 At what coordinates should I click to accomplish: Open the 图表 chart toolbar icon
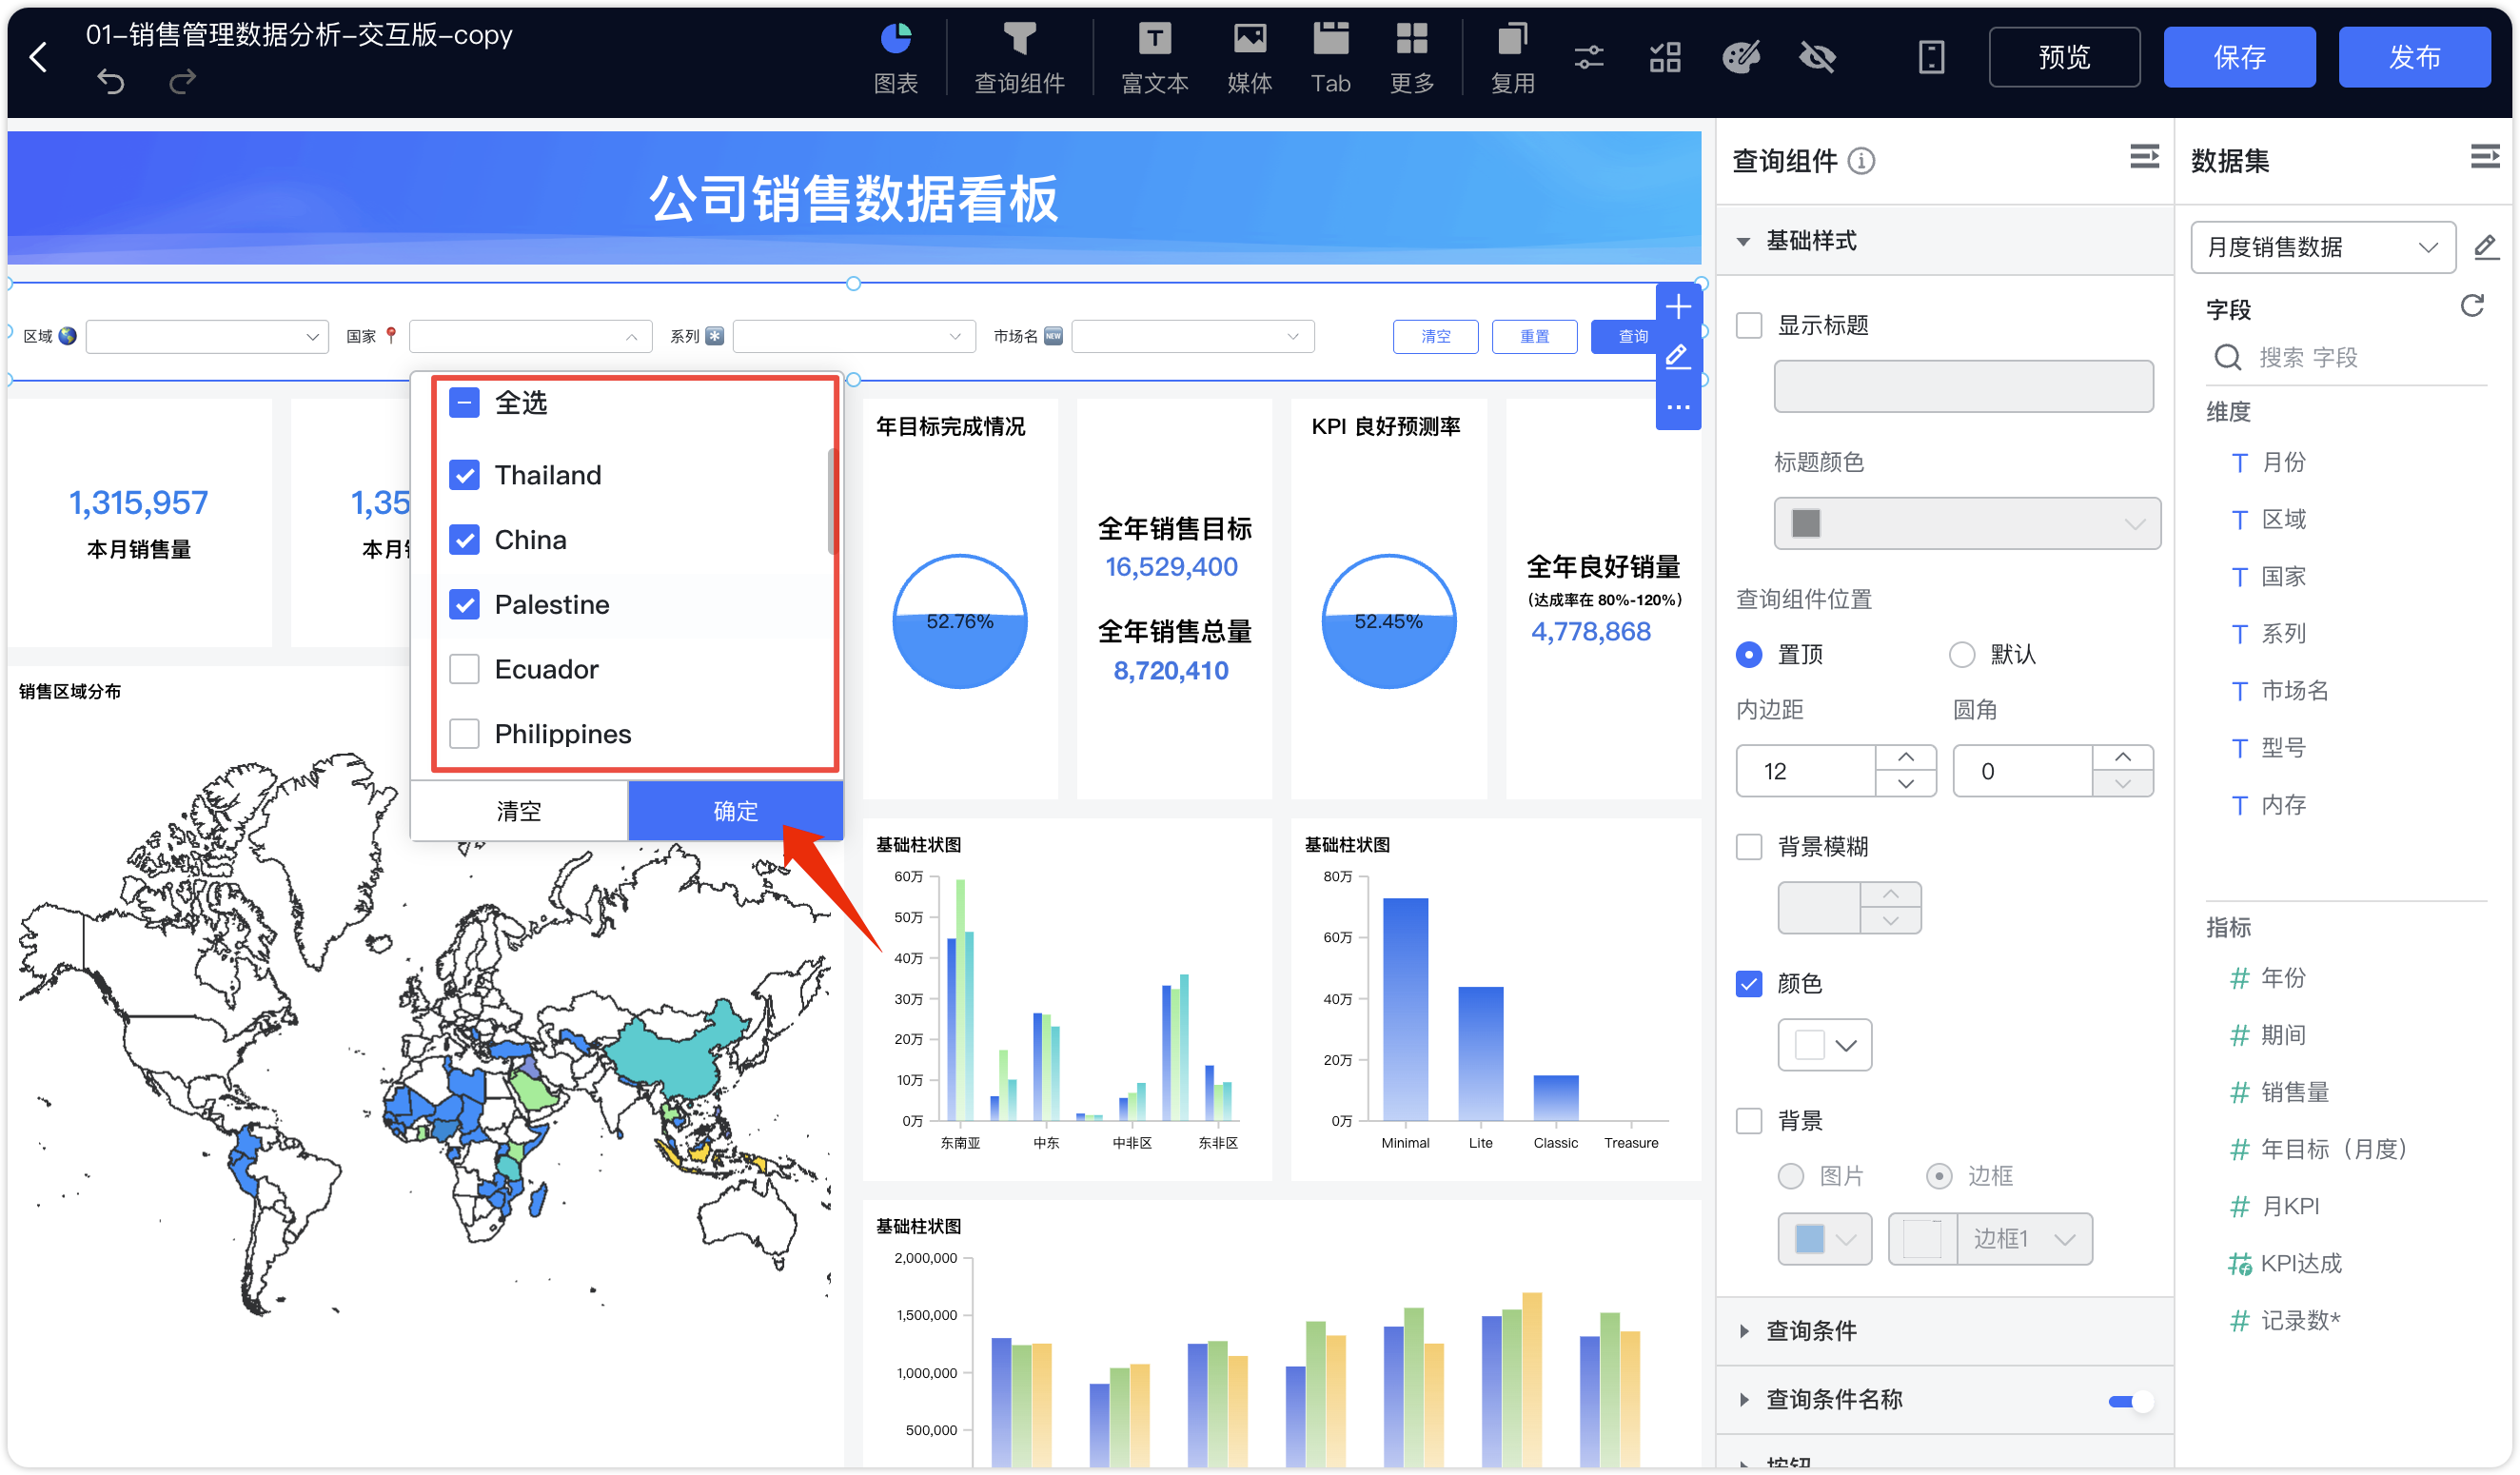pyautogui.click(x=895, y=58)
